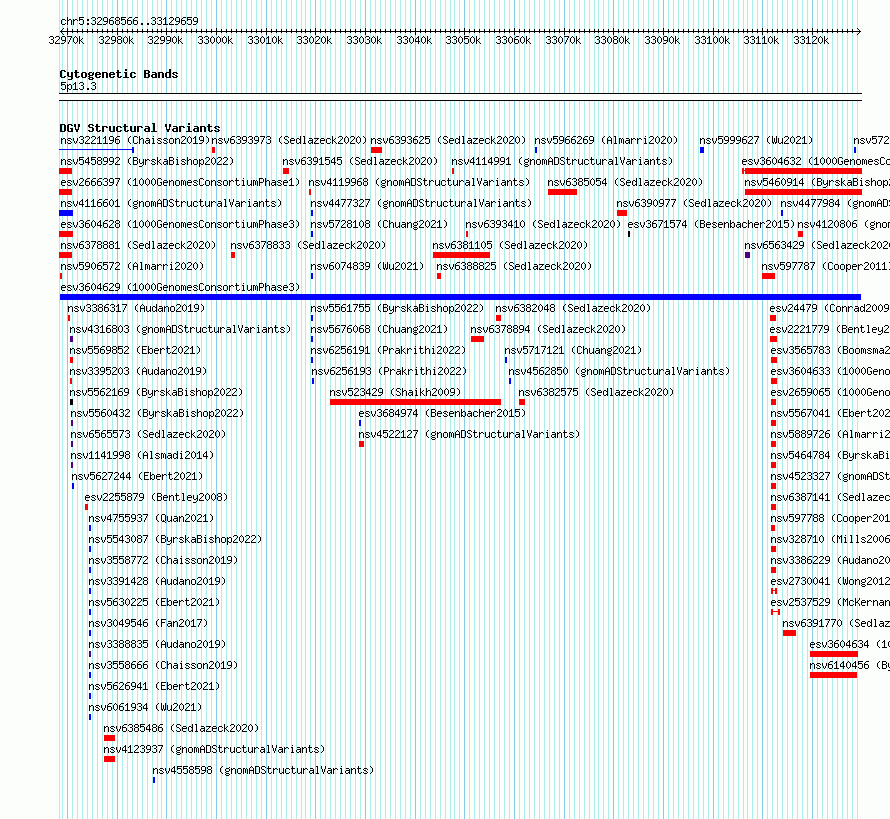Select nsv6391545 (Sedlazeck2020) variant label
890x819 pixels.
[x=360, y=161]
